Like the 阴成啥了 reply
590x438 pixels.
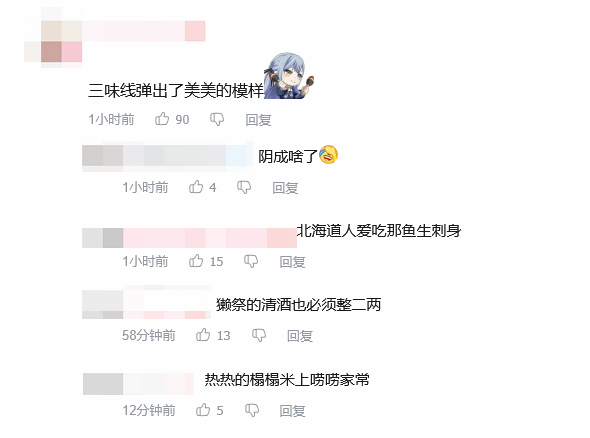pyautogui.click(x=196, y=187)
